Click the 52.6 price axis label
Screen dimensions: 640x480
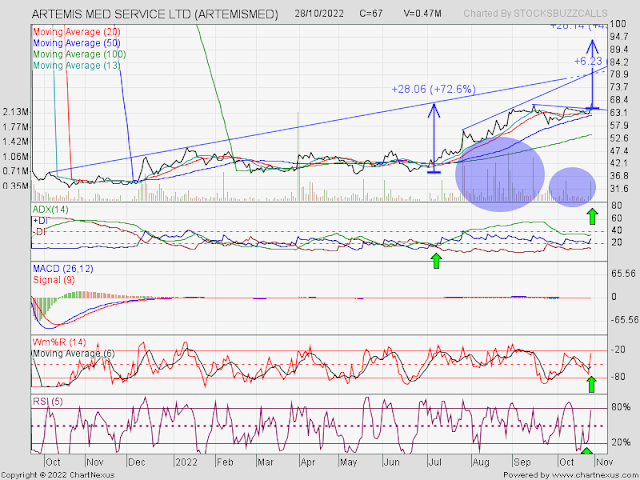click(619, 138)
